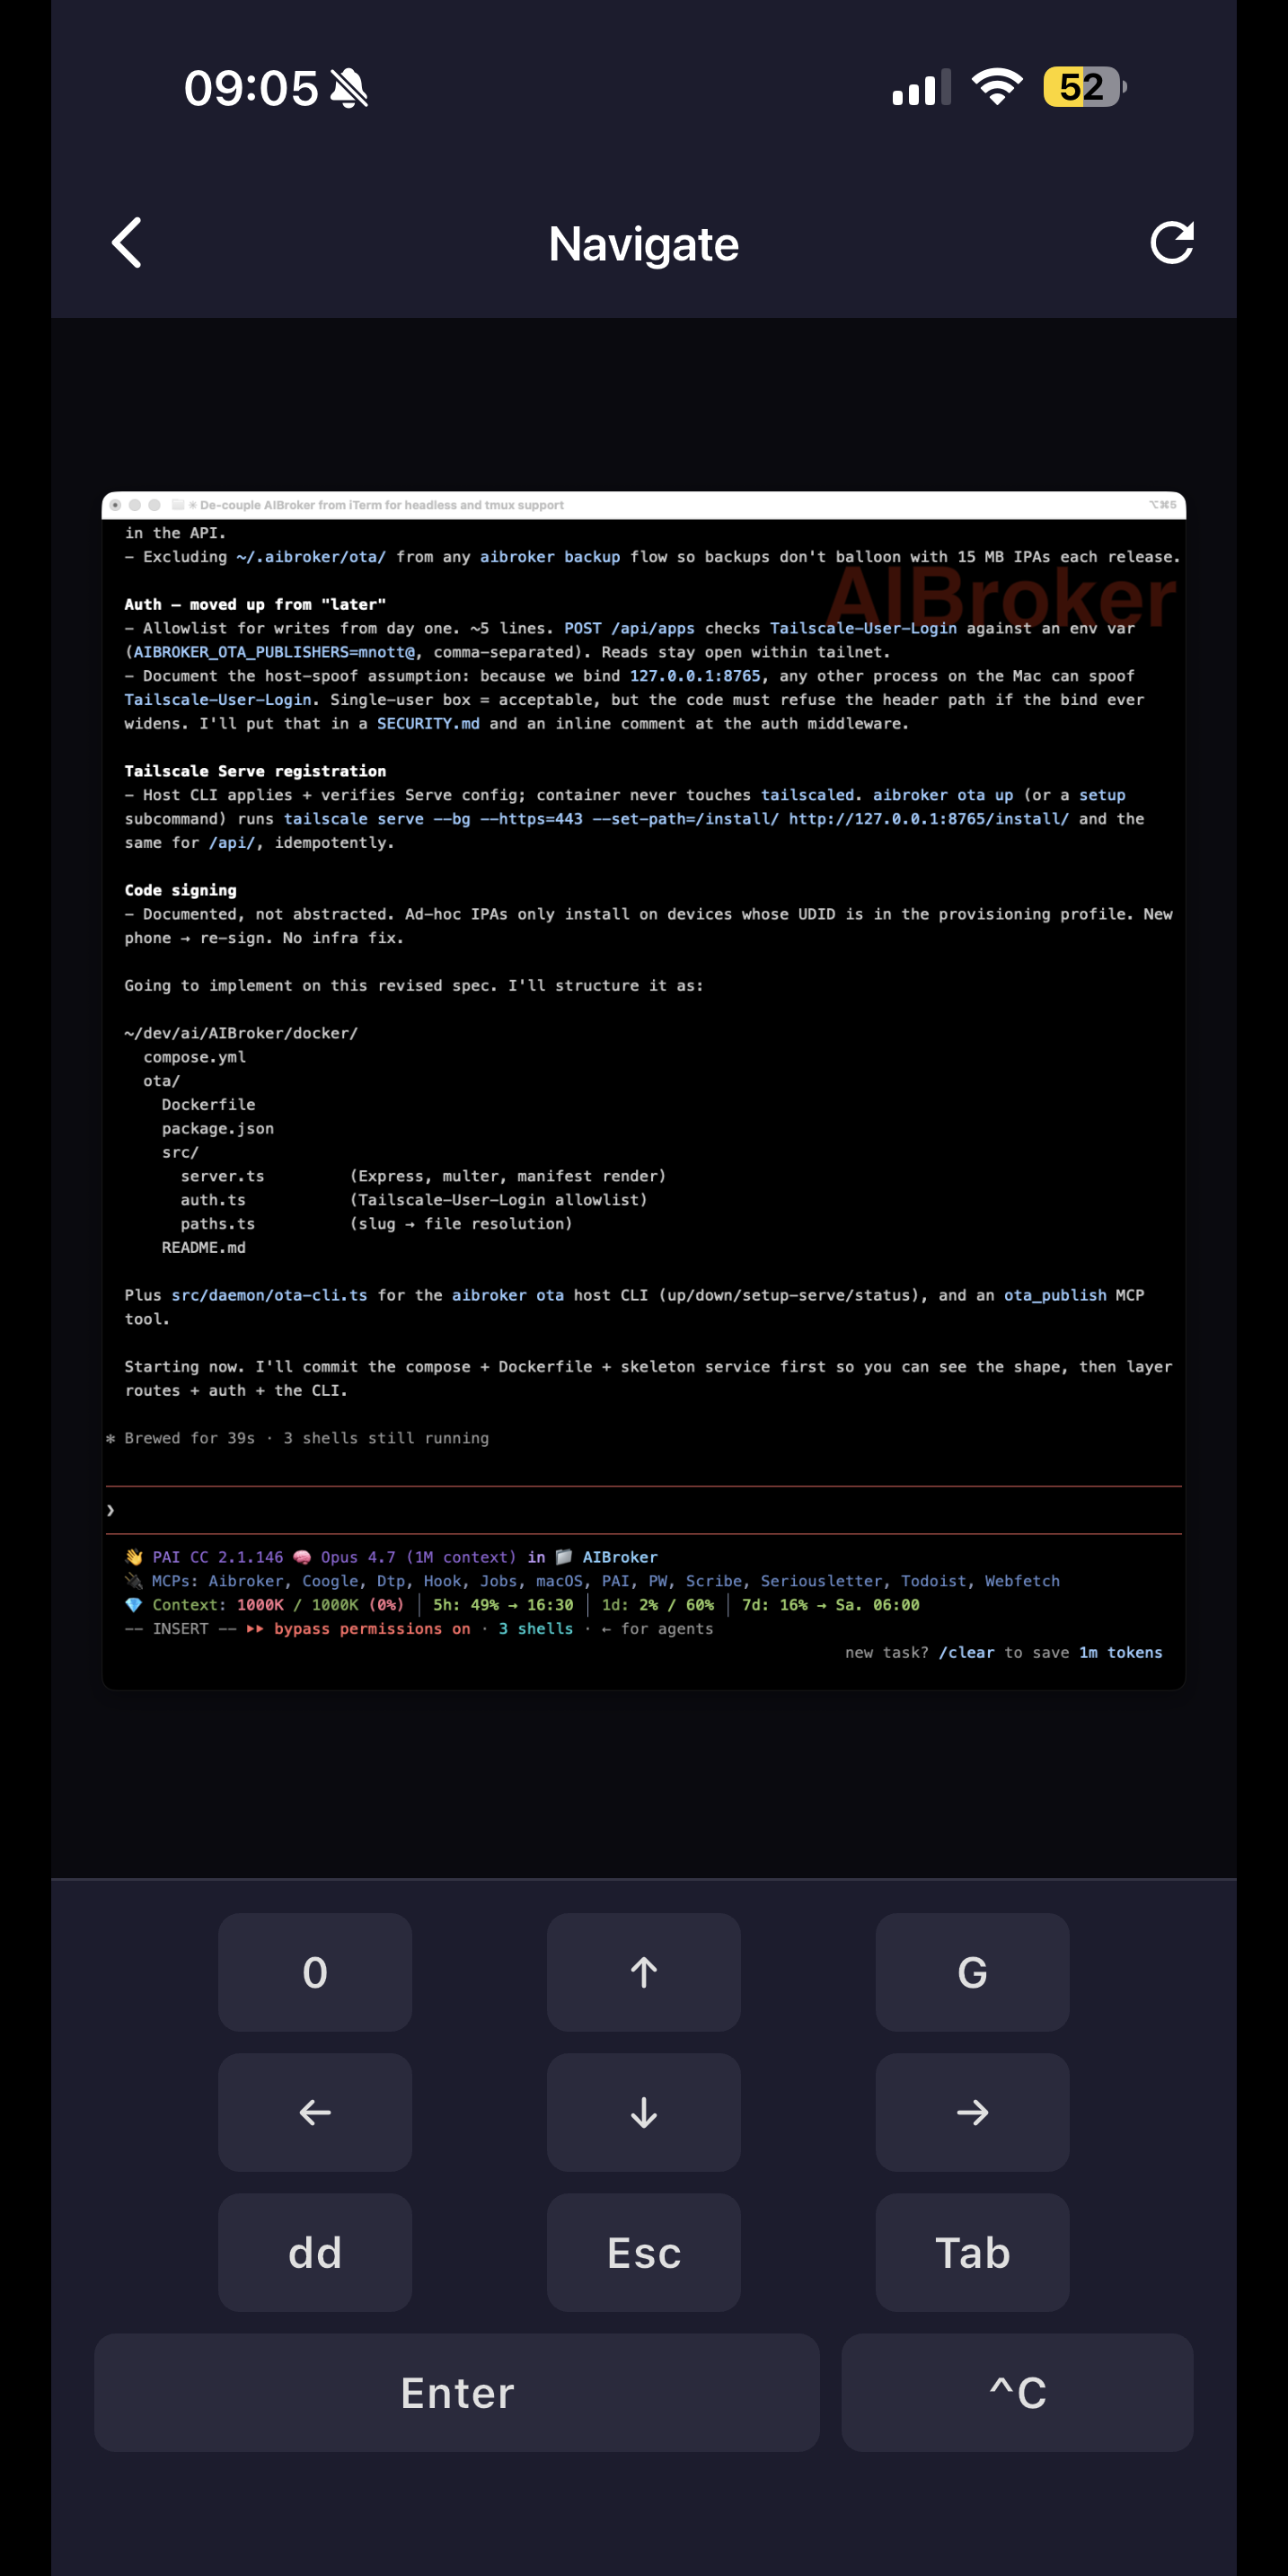Viewport: 1288px width, 2576px height.
Task: Click 'paths.ts' in the file tree
Action: [218, 1224]
